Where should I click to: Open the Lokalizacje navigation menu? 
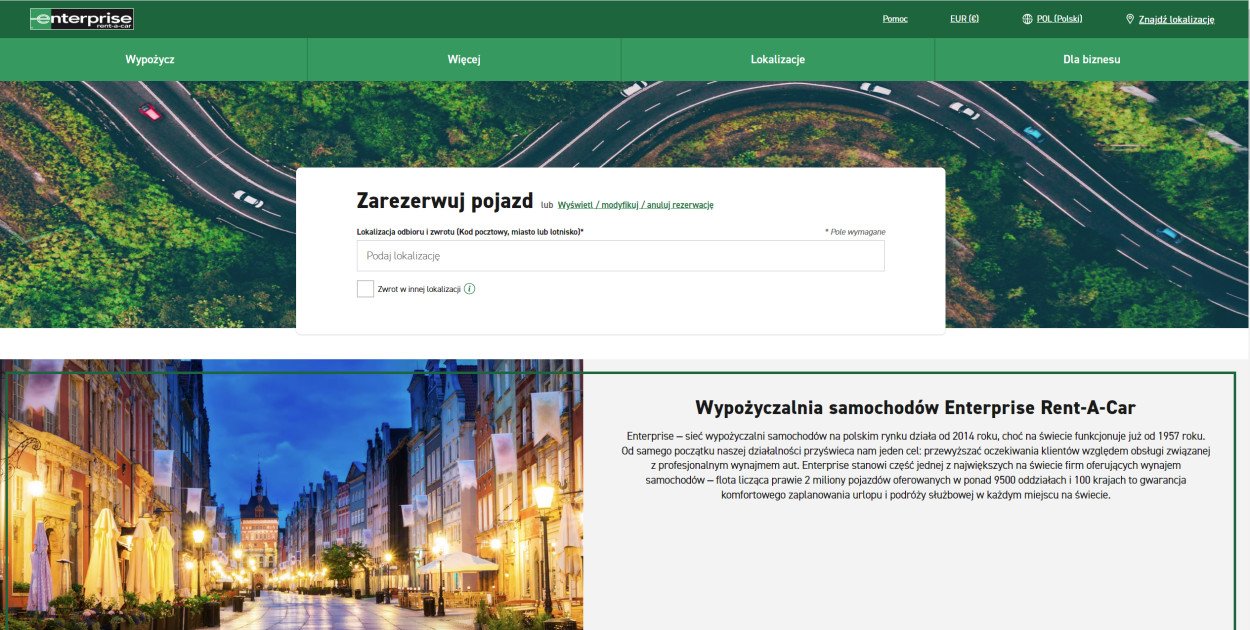point(778,59)
